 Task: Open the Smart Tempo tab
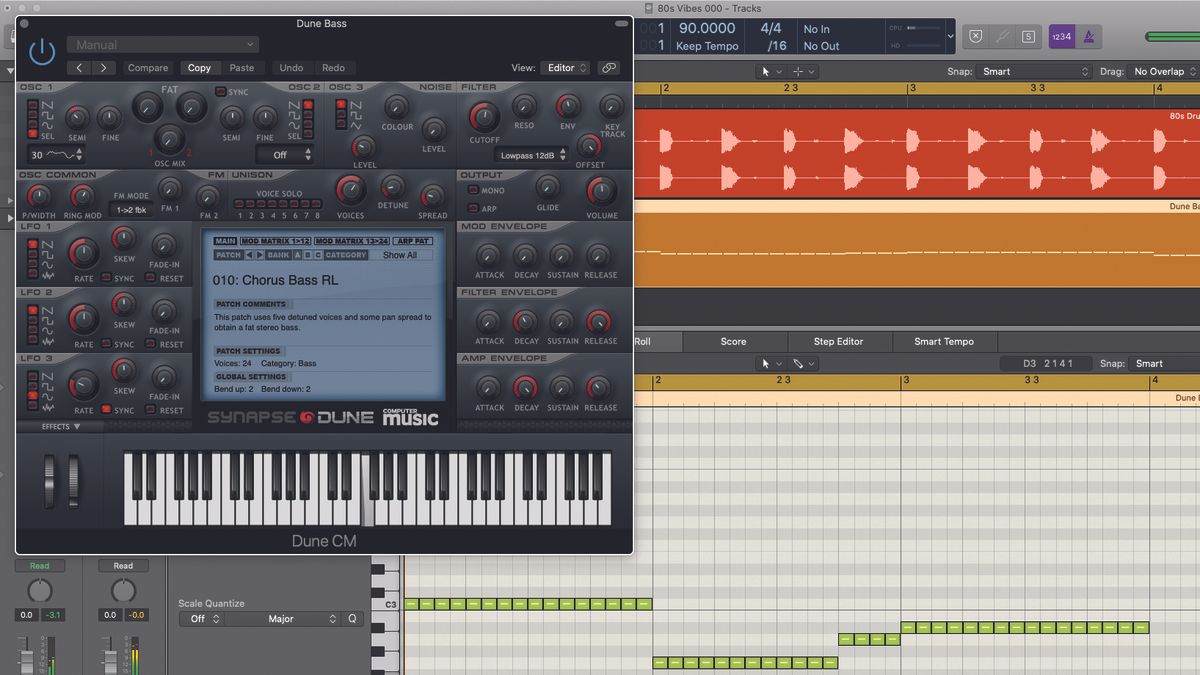(x=942, y=341)
